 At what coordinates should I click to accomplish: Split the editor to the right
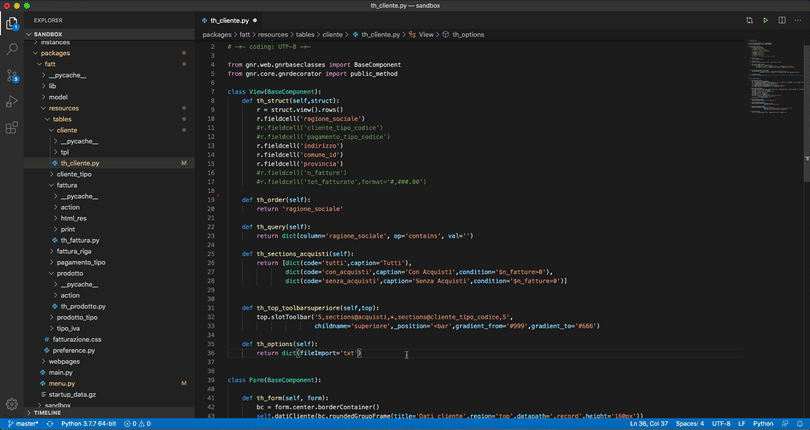point(782,20)
